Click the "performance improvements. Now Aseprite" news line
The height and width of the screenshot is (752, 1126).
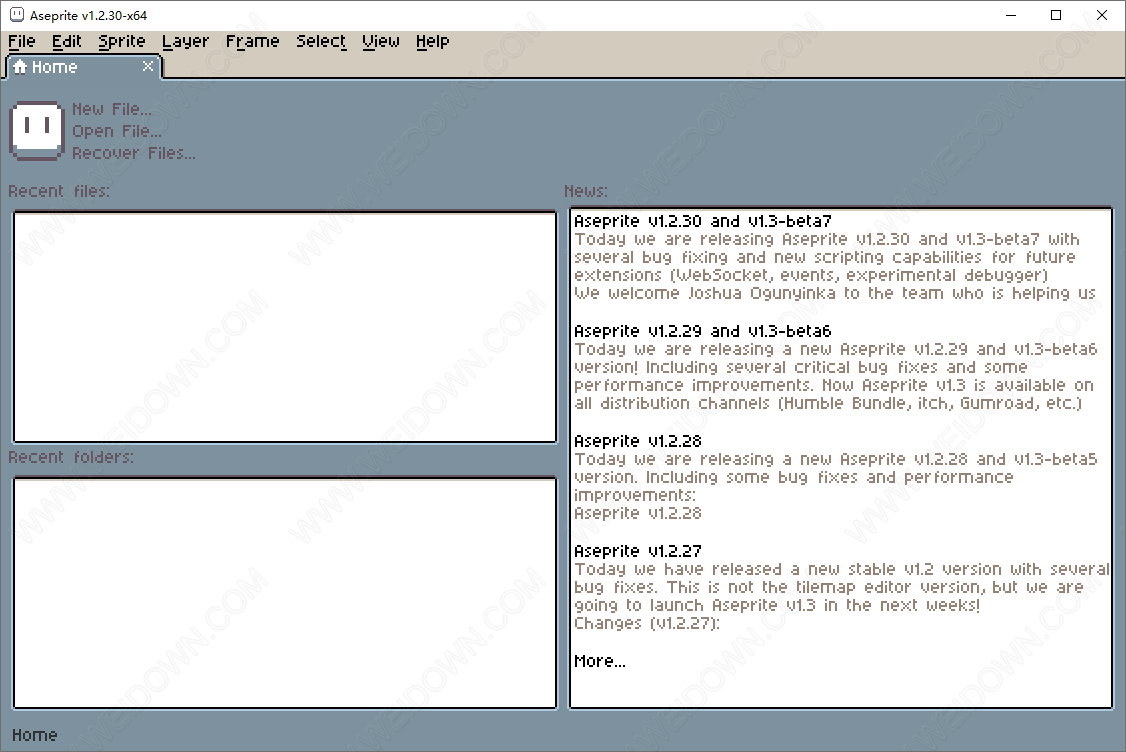(x=834, y=386)
